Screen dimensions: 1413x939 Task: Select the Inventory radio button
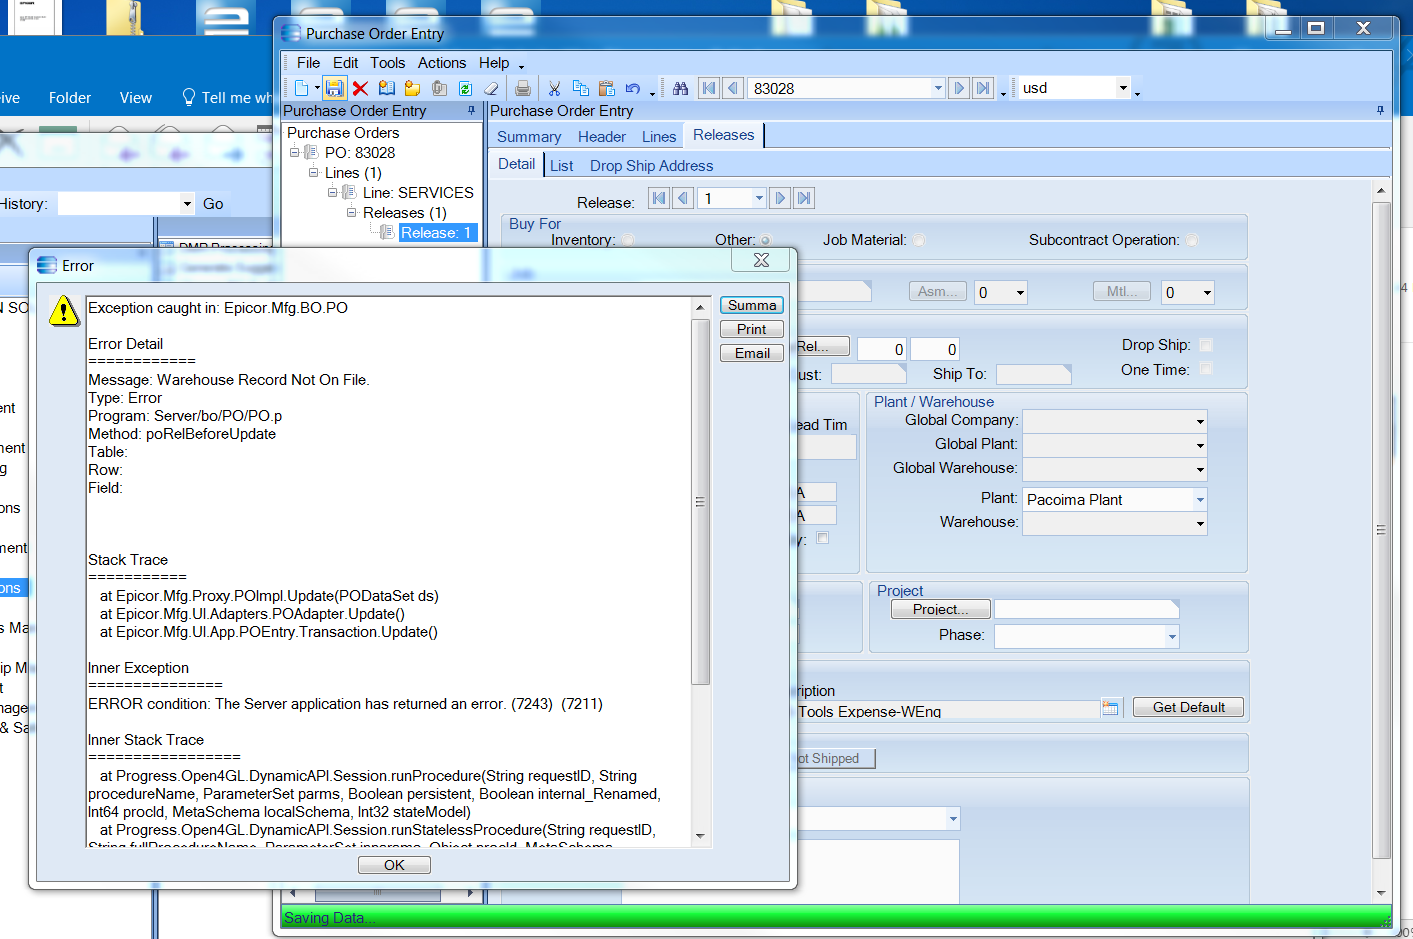628,240
